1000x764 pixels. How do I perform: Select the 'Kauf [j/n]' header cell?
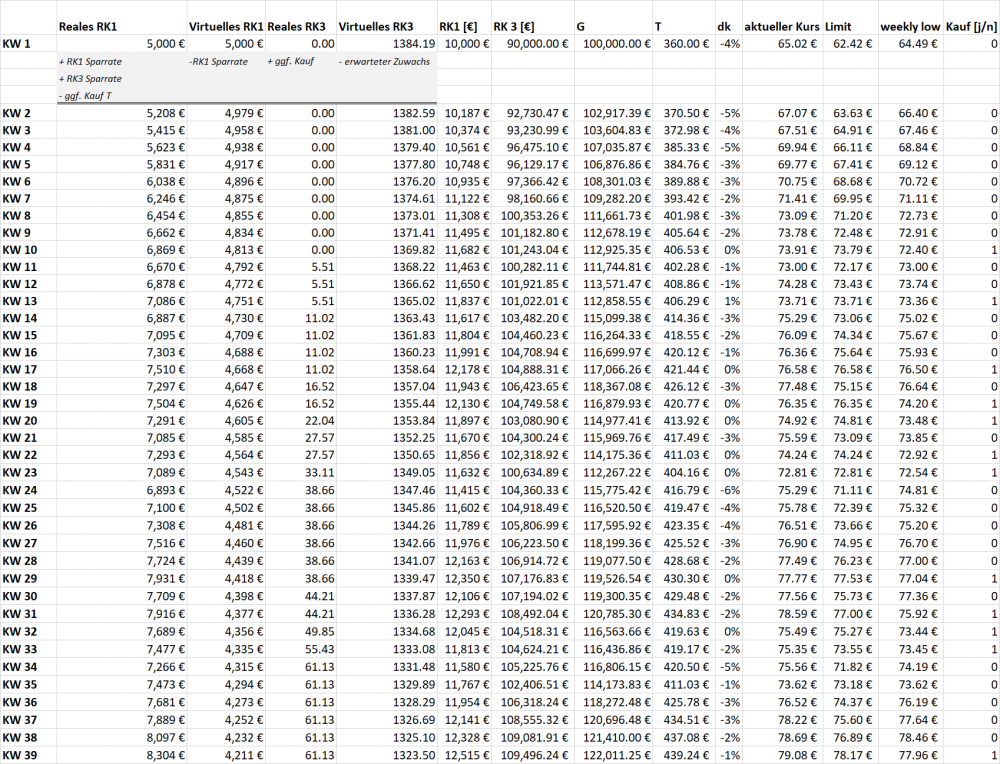click(971, 27)
